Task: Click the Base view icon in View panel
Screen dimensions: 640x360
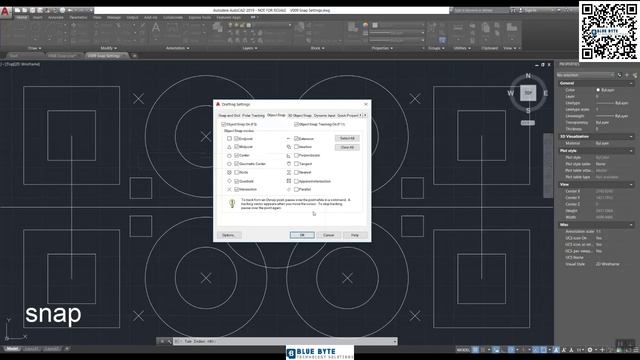Action: click(x=511, y=27)
